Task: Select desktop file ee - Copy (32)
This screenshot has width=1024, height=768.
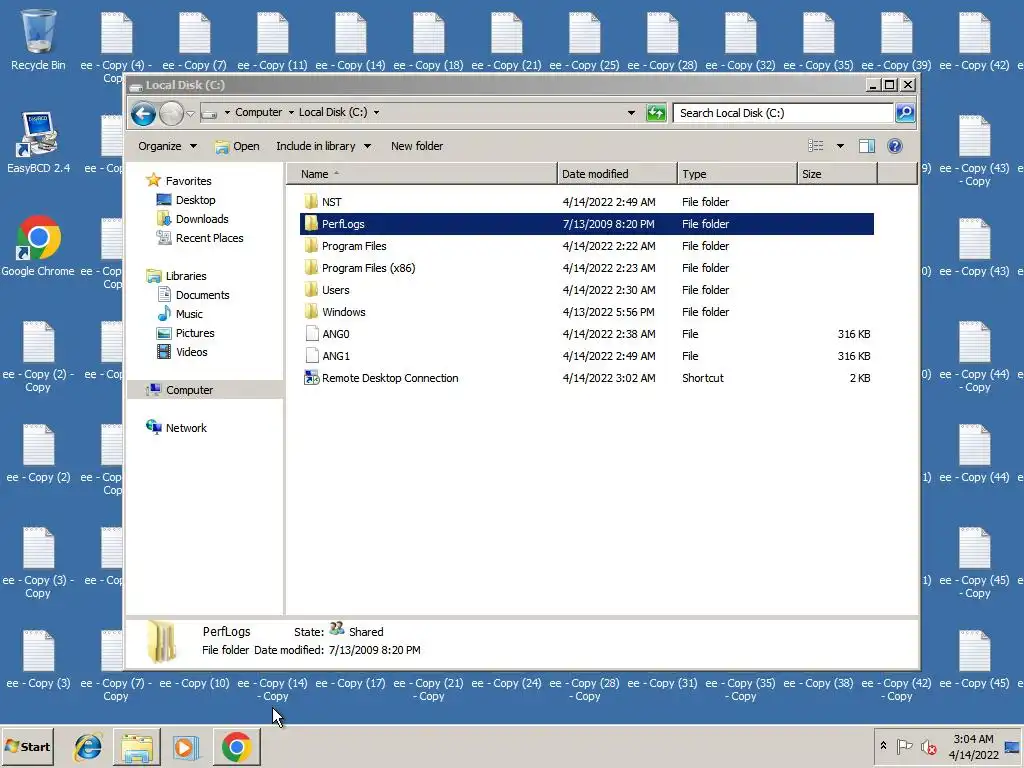Action: [740, 41]
